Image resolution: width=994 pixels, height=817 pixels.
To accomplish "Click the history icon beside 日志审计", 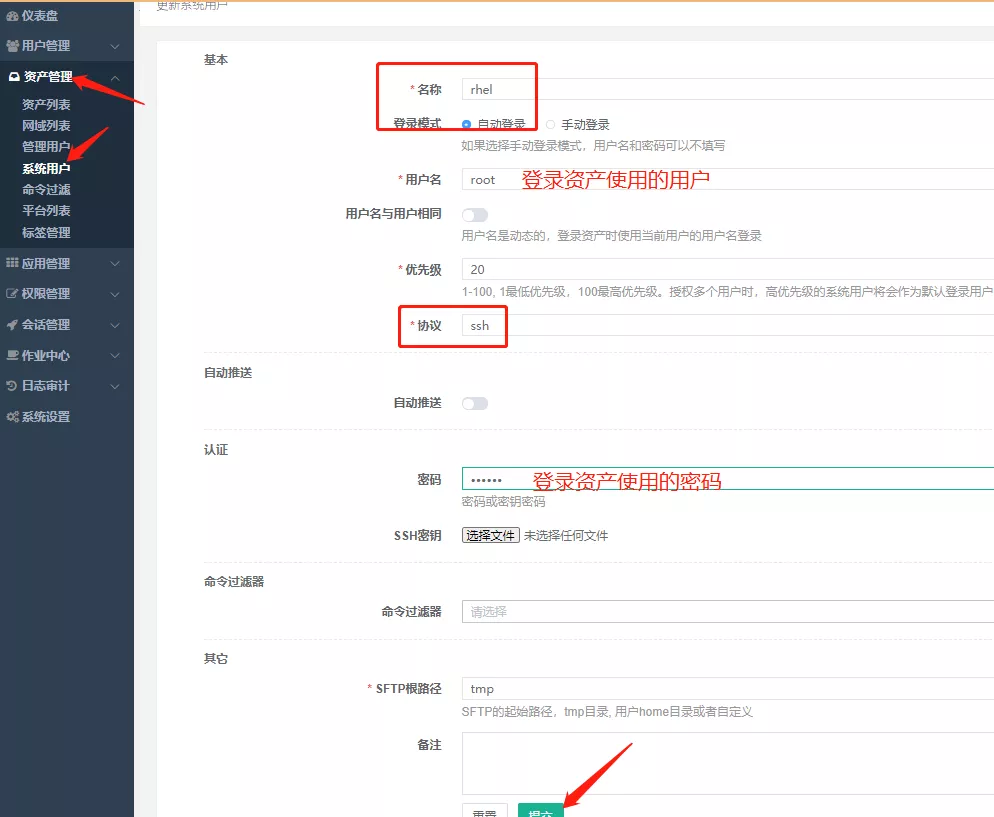I will tap(13, 386).
